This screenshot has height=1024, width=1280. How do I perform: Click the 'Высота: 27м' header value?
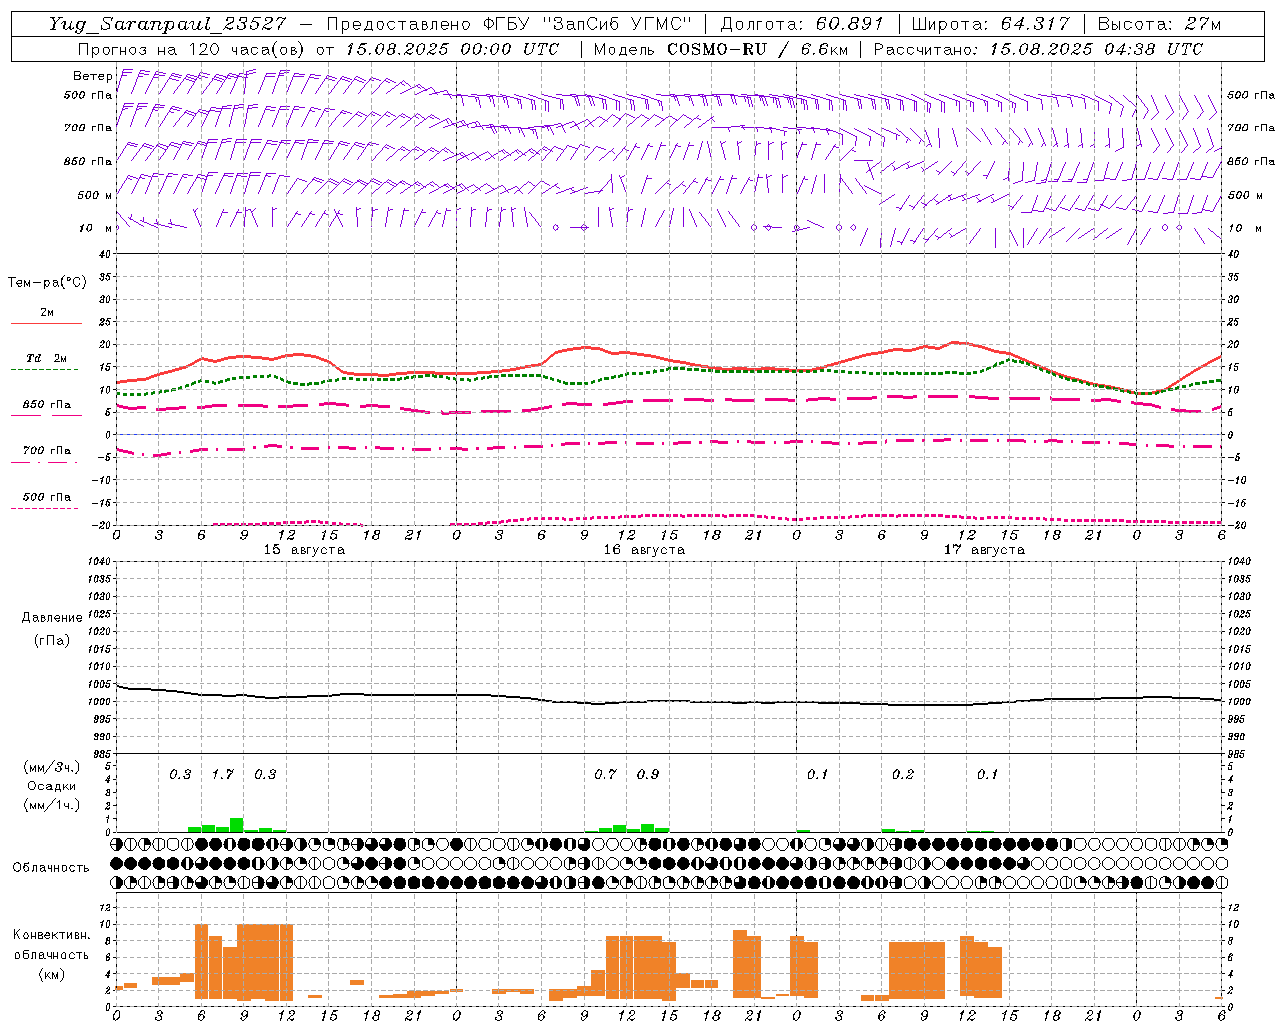pyautogui.click(x=1159, y=24)
